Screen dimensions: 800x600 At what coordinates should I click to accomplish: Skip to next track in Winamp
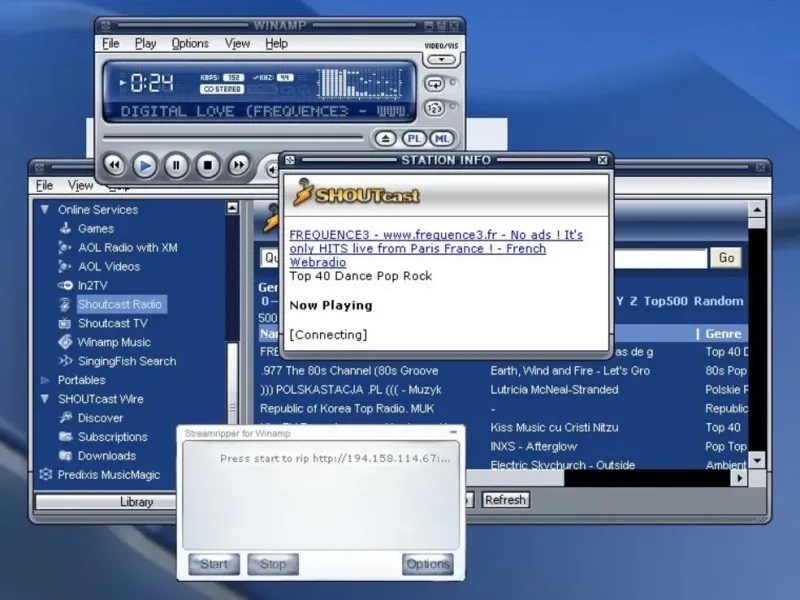point(238,165)
